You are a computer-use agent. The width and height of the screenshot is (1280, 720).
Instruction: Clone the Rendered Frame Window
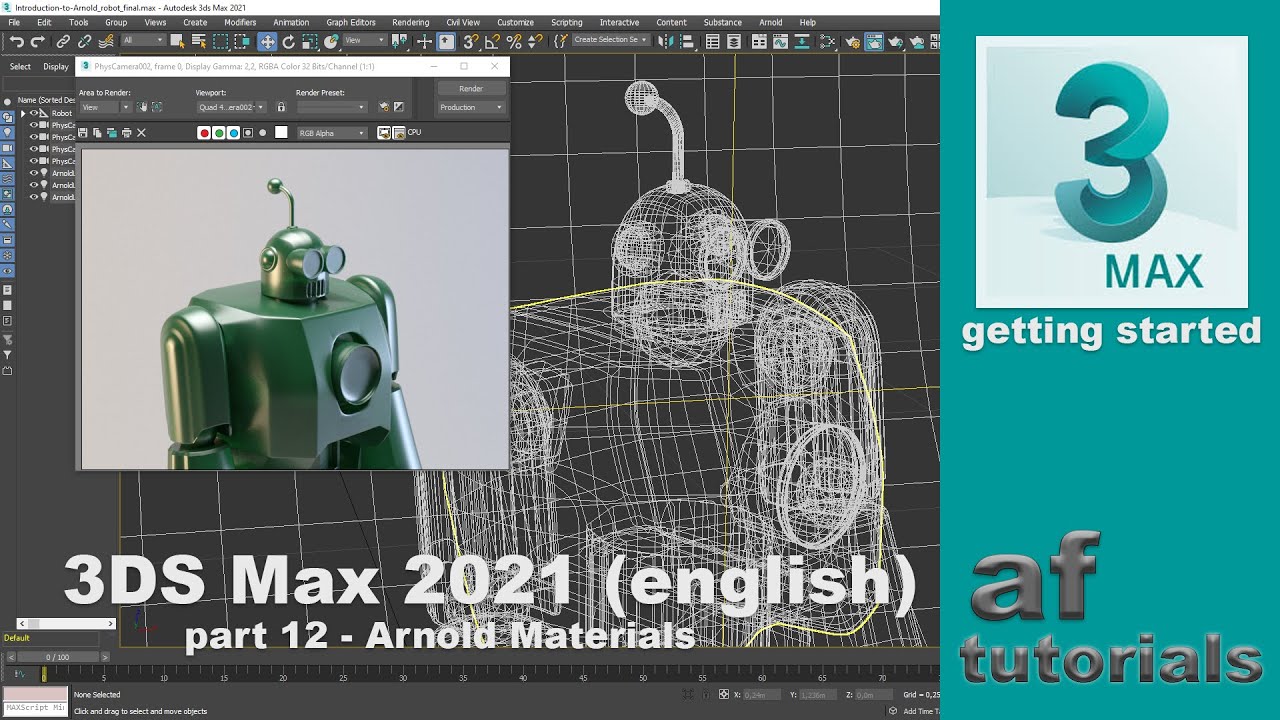click(x=112, y=133)
